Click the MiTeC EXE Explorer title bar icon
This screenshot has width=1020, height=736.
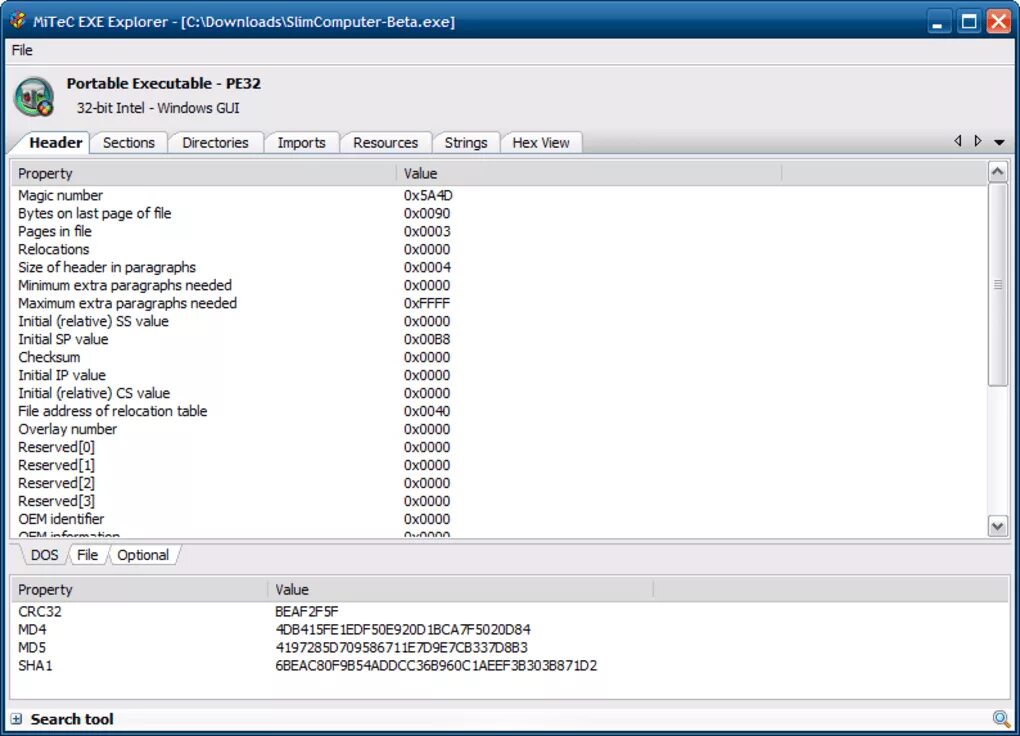(18, 21)
